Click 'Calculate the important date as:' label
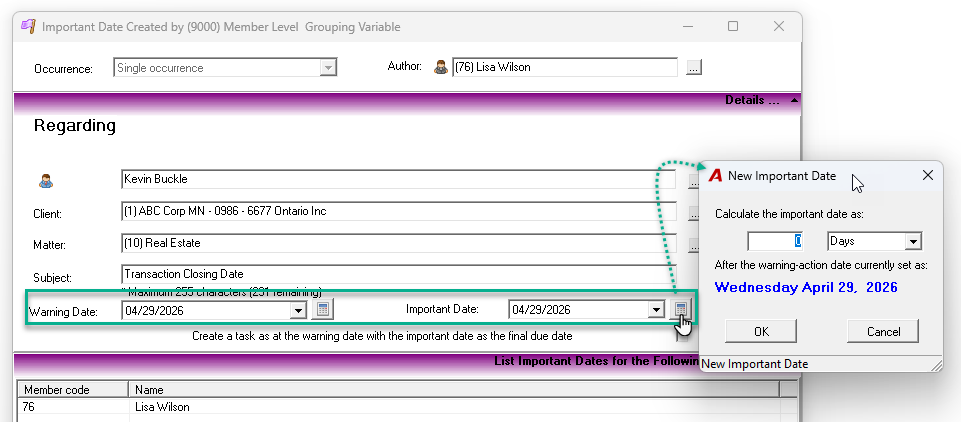The image size is (961, 422). [790, 214]
